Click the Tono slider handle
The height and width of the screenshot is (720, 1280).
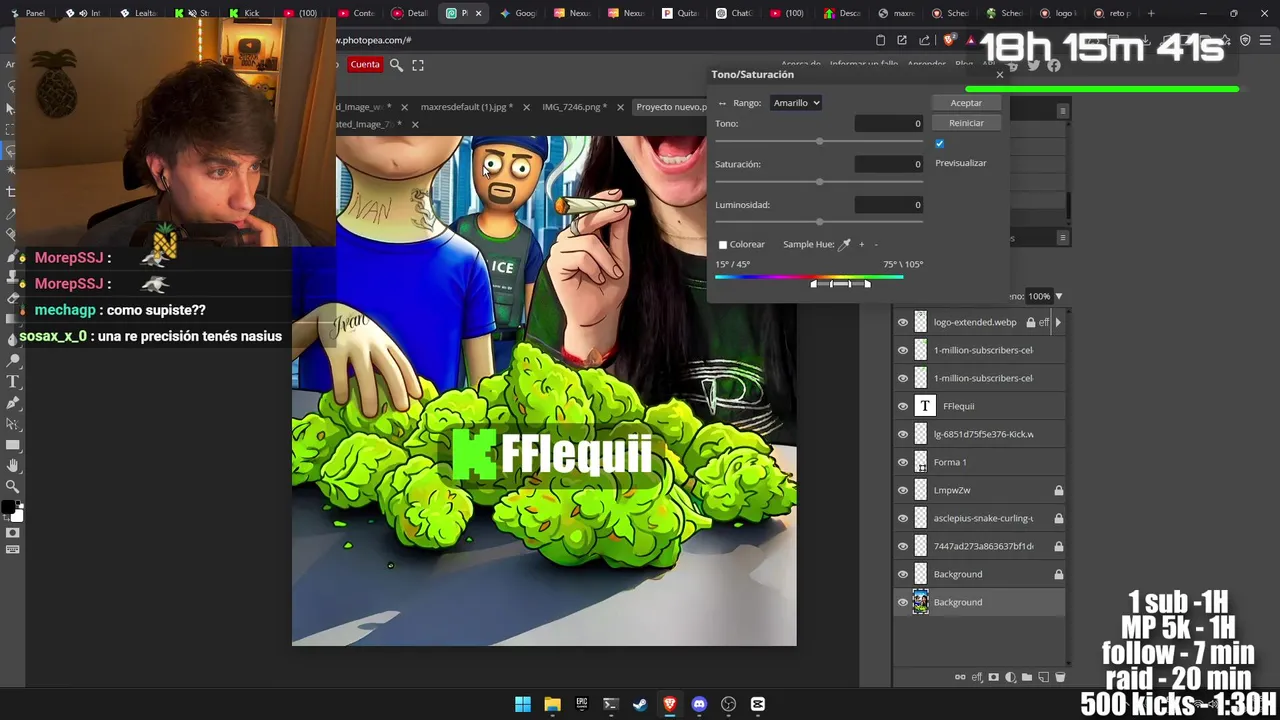[x=820, y=141]
